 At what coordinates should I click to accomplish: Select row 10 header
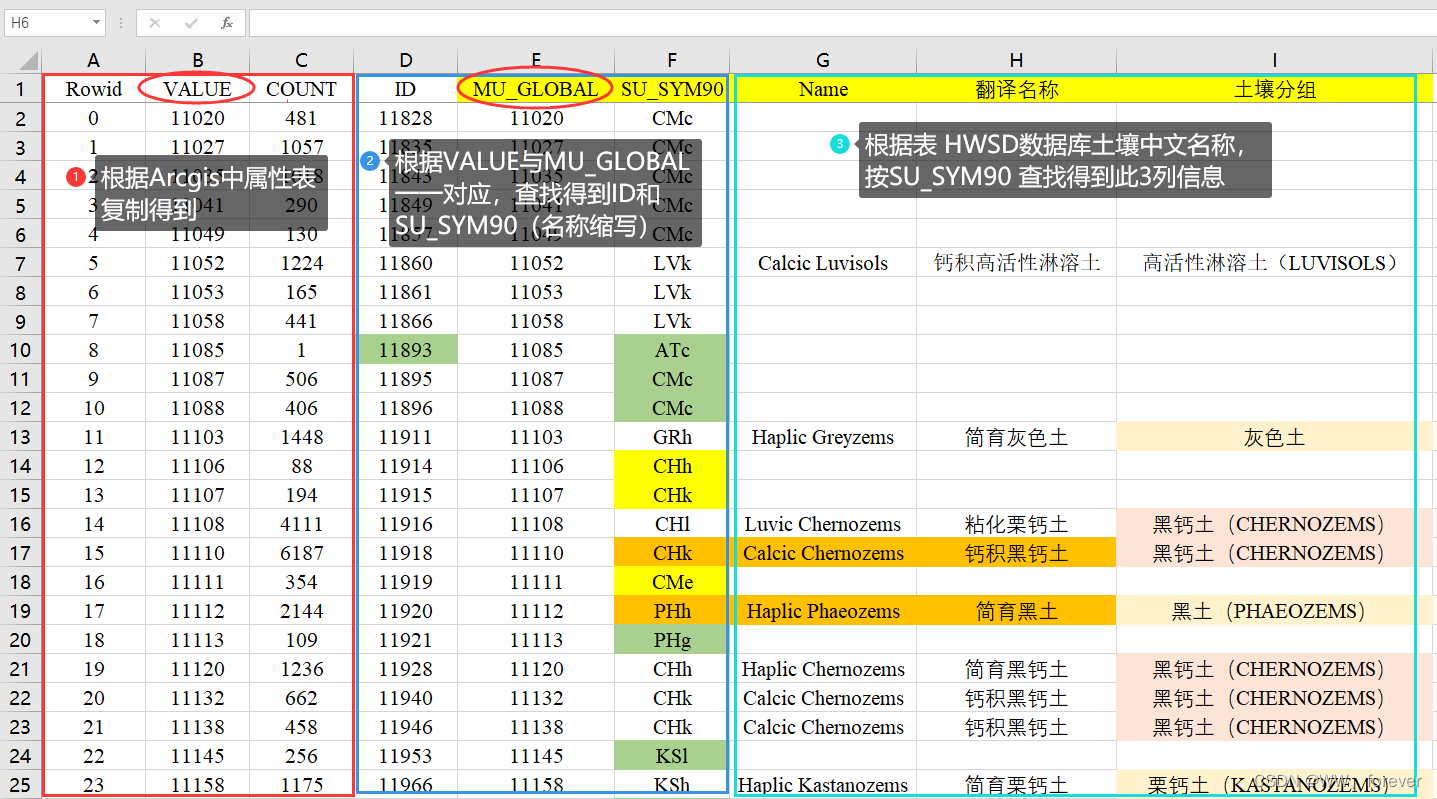(x=21, y=350)
